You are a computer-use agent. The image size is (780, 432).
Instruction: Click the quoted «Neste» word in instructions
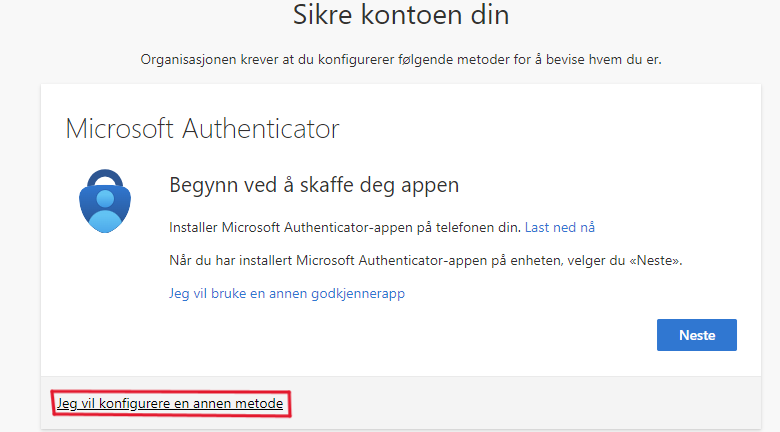point(659,260)
